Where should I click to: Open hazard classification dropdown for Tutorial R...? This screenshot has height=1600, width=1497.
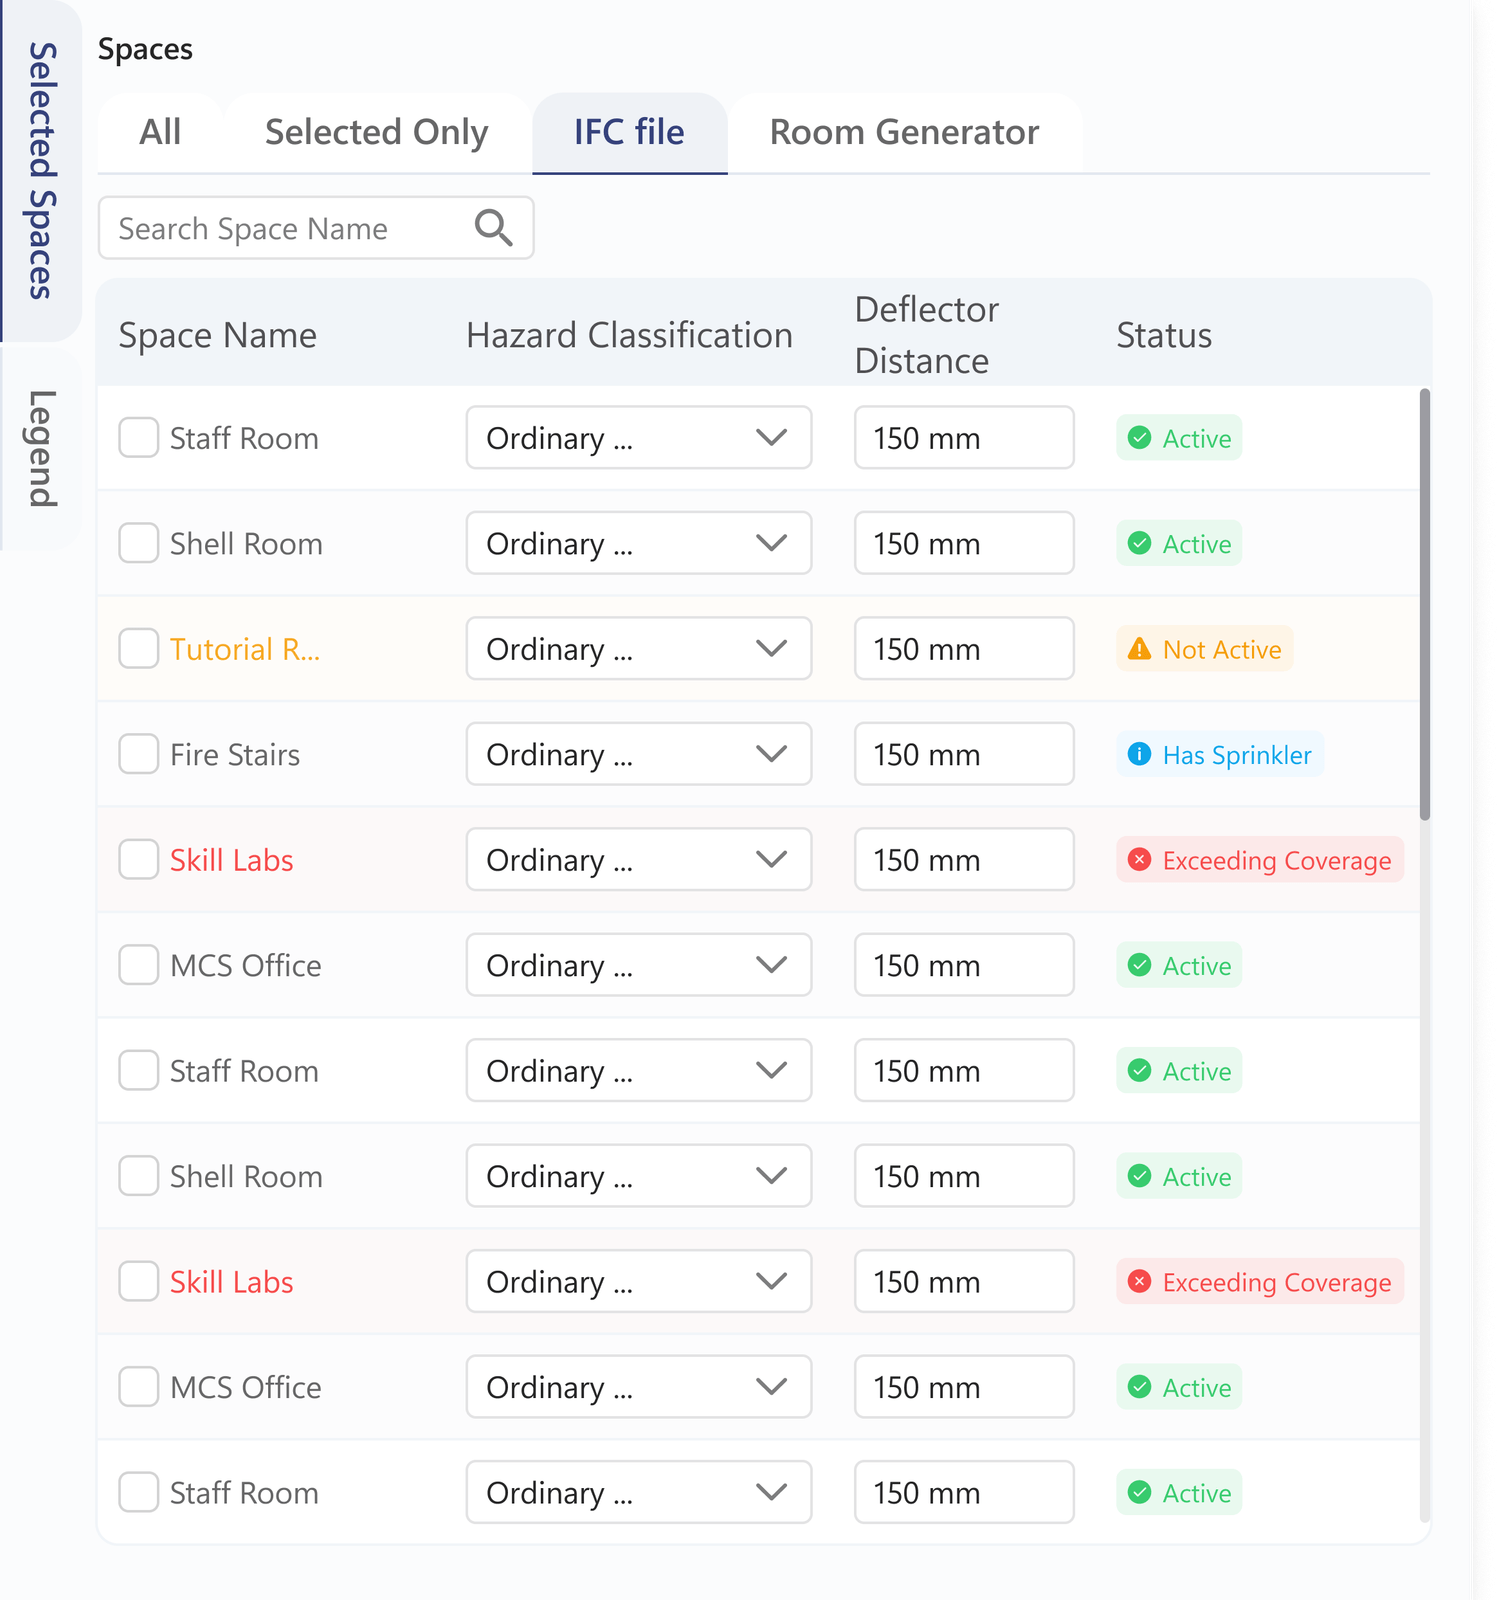(639, 649)
